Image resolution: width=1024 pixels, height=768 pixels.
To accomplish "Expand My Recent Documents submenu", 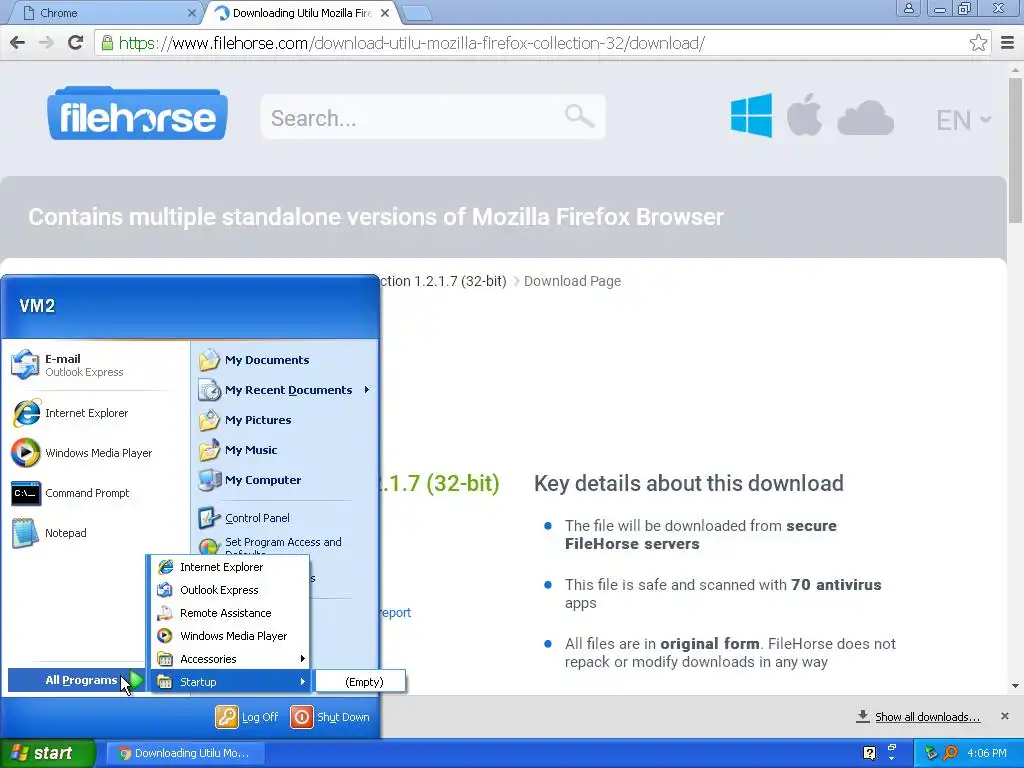I will pos(285,390).
